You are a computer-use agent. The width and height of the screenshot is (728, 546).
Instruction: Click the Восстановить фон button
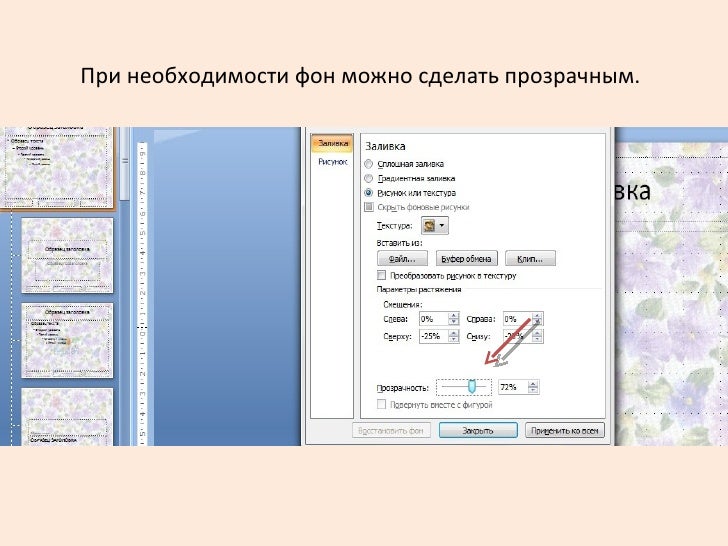point(391,430)
